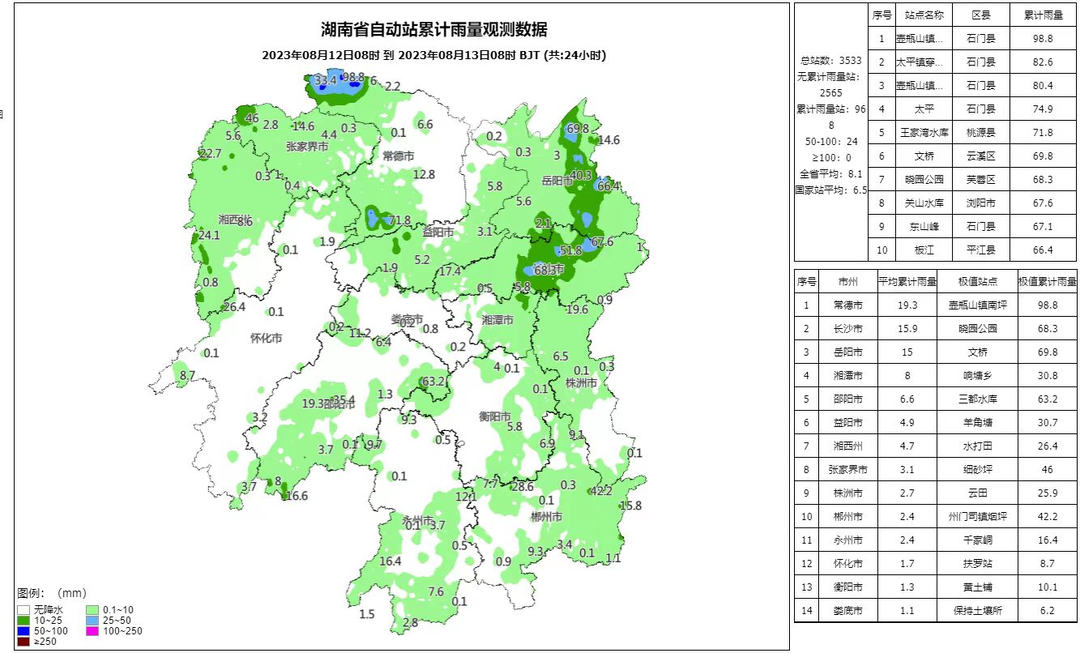Image resolution: width=1080 pixels, height=653 pixels.
Task: Select the white 无降水 legend swatch
Action: 24,609
